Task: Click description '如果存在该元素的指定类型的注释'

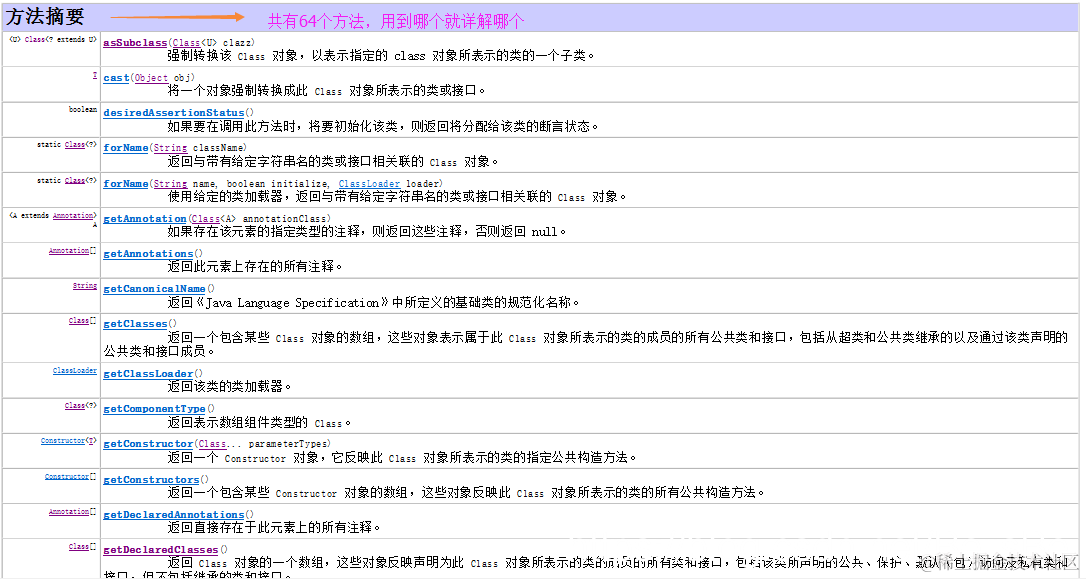Action: click(366, 231)
